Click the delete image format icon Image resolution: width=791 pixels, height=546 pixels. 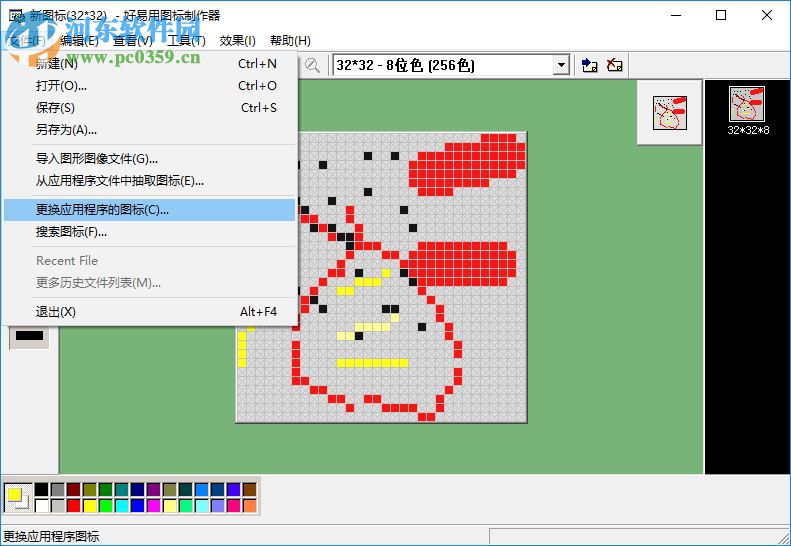(614, 66)
